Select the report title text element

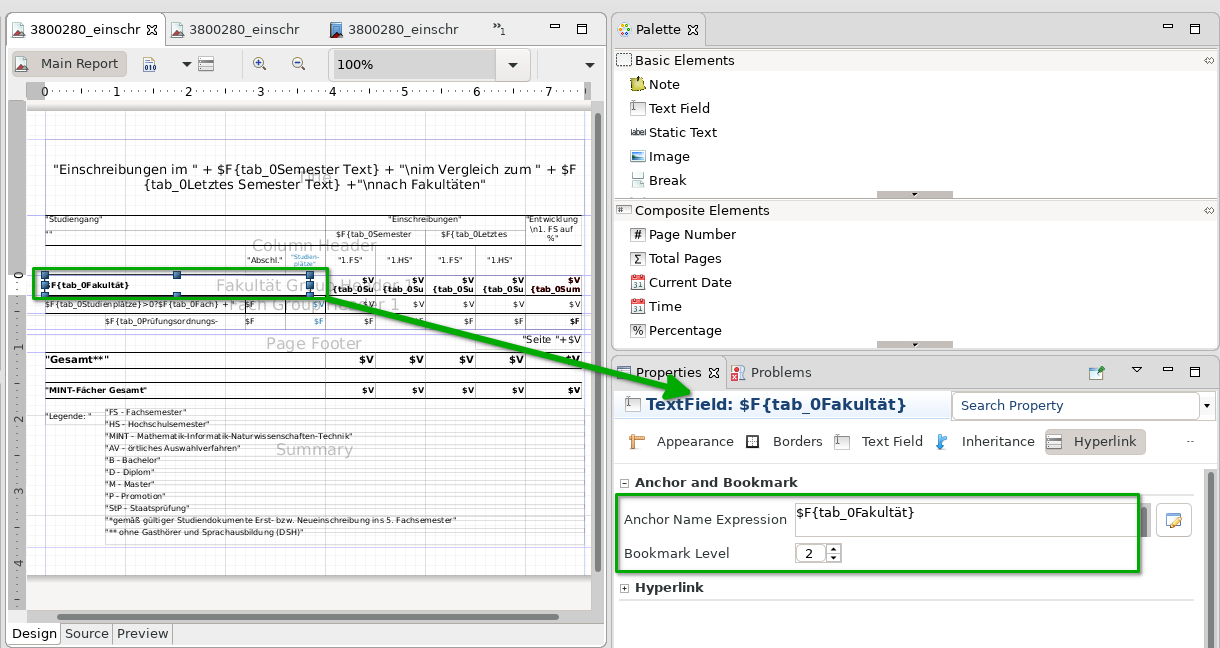tap(314, 177)
